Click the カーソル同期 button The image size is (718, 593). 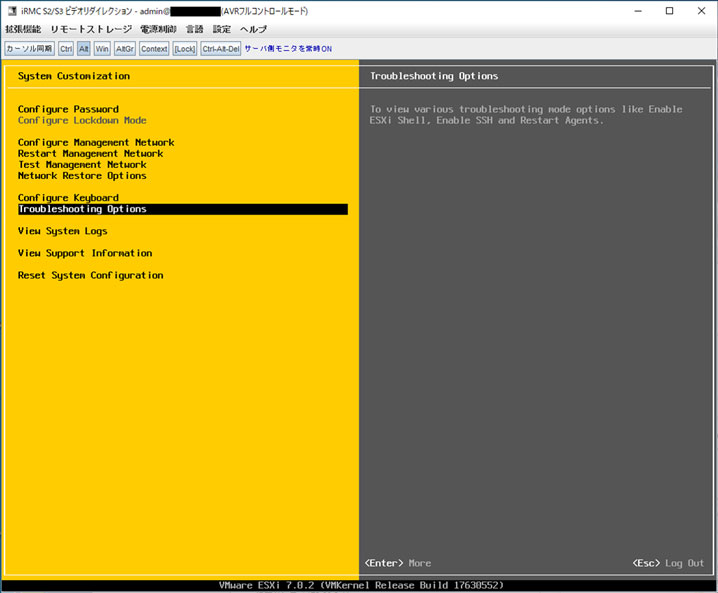[x=29, y=49]
